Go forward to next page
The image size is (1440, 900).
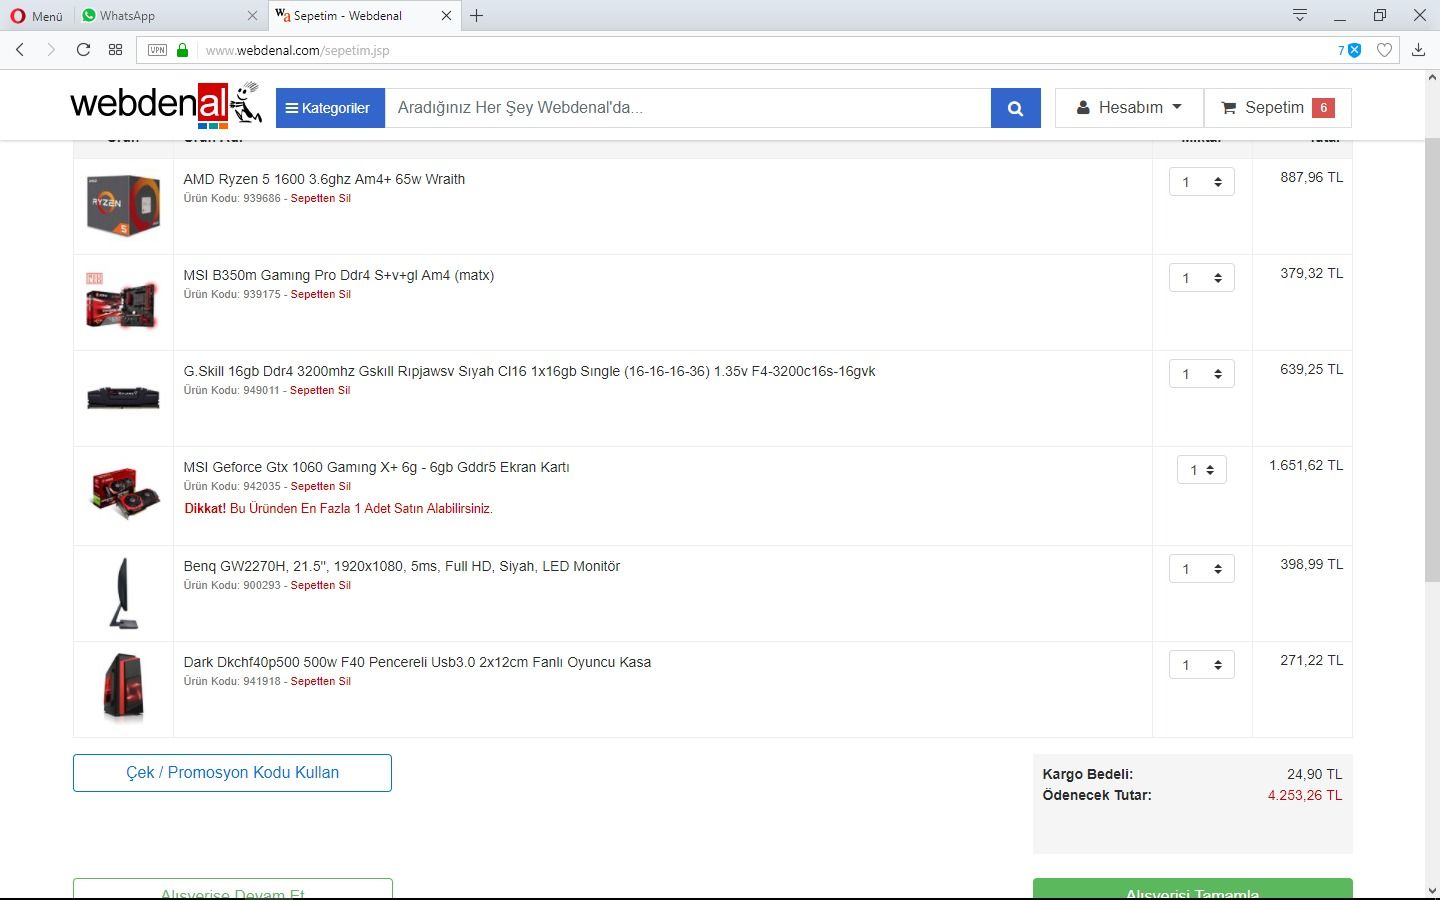coord(51,50)
